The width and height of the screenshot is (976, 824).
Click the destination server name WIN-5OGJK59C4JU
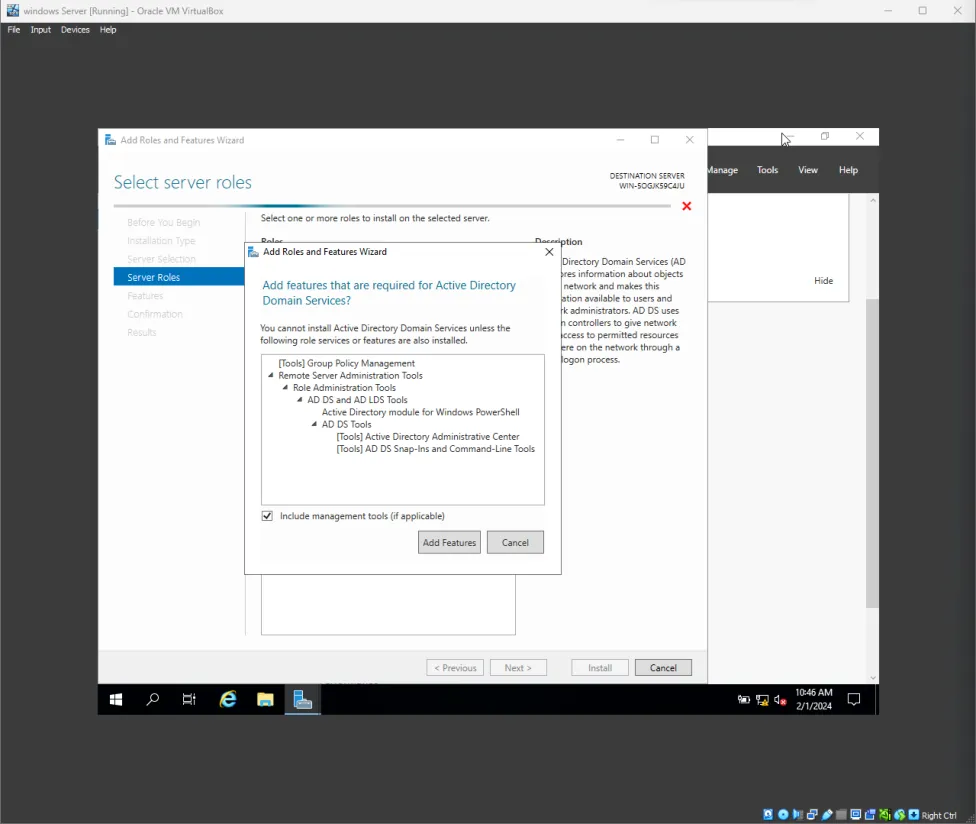click(x=652, y=186)
